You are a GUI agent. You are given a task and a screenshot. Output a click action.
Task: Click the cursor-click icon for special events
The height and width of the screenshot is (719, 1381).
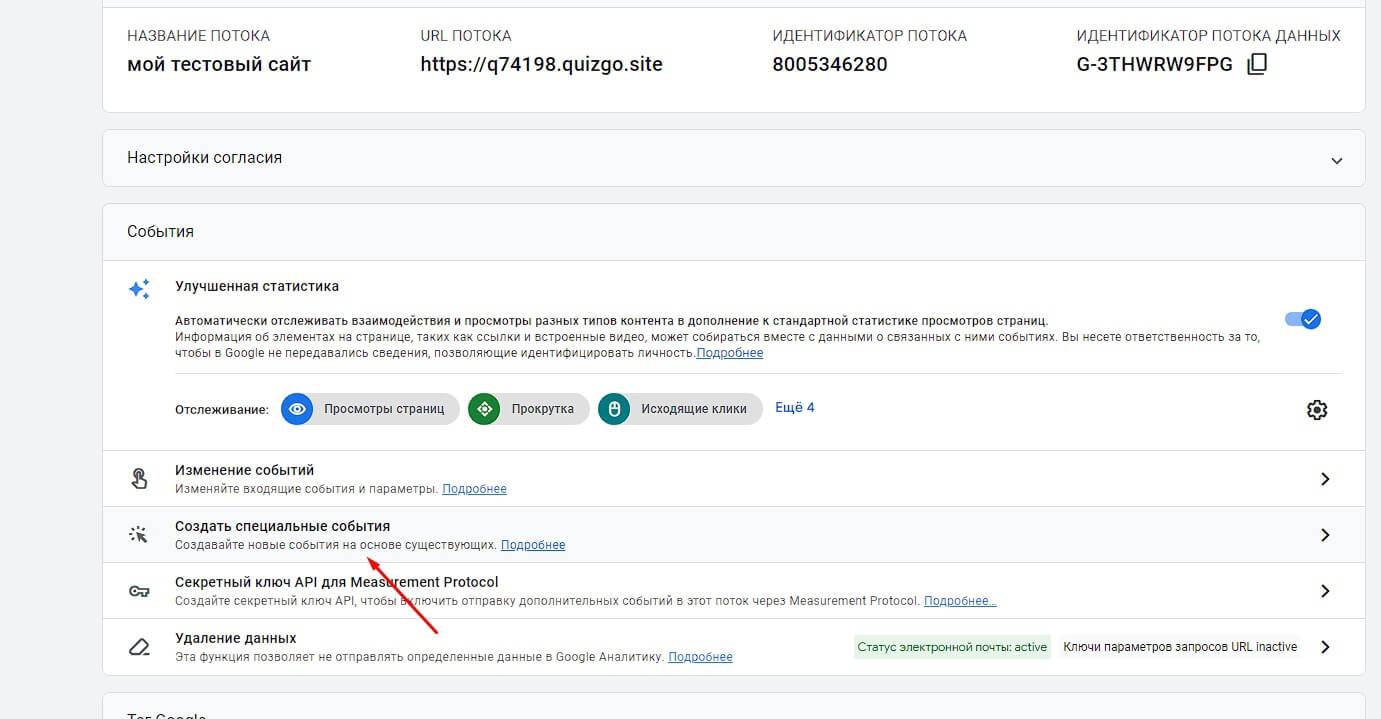pos(139,535)
